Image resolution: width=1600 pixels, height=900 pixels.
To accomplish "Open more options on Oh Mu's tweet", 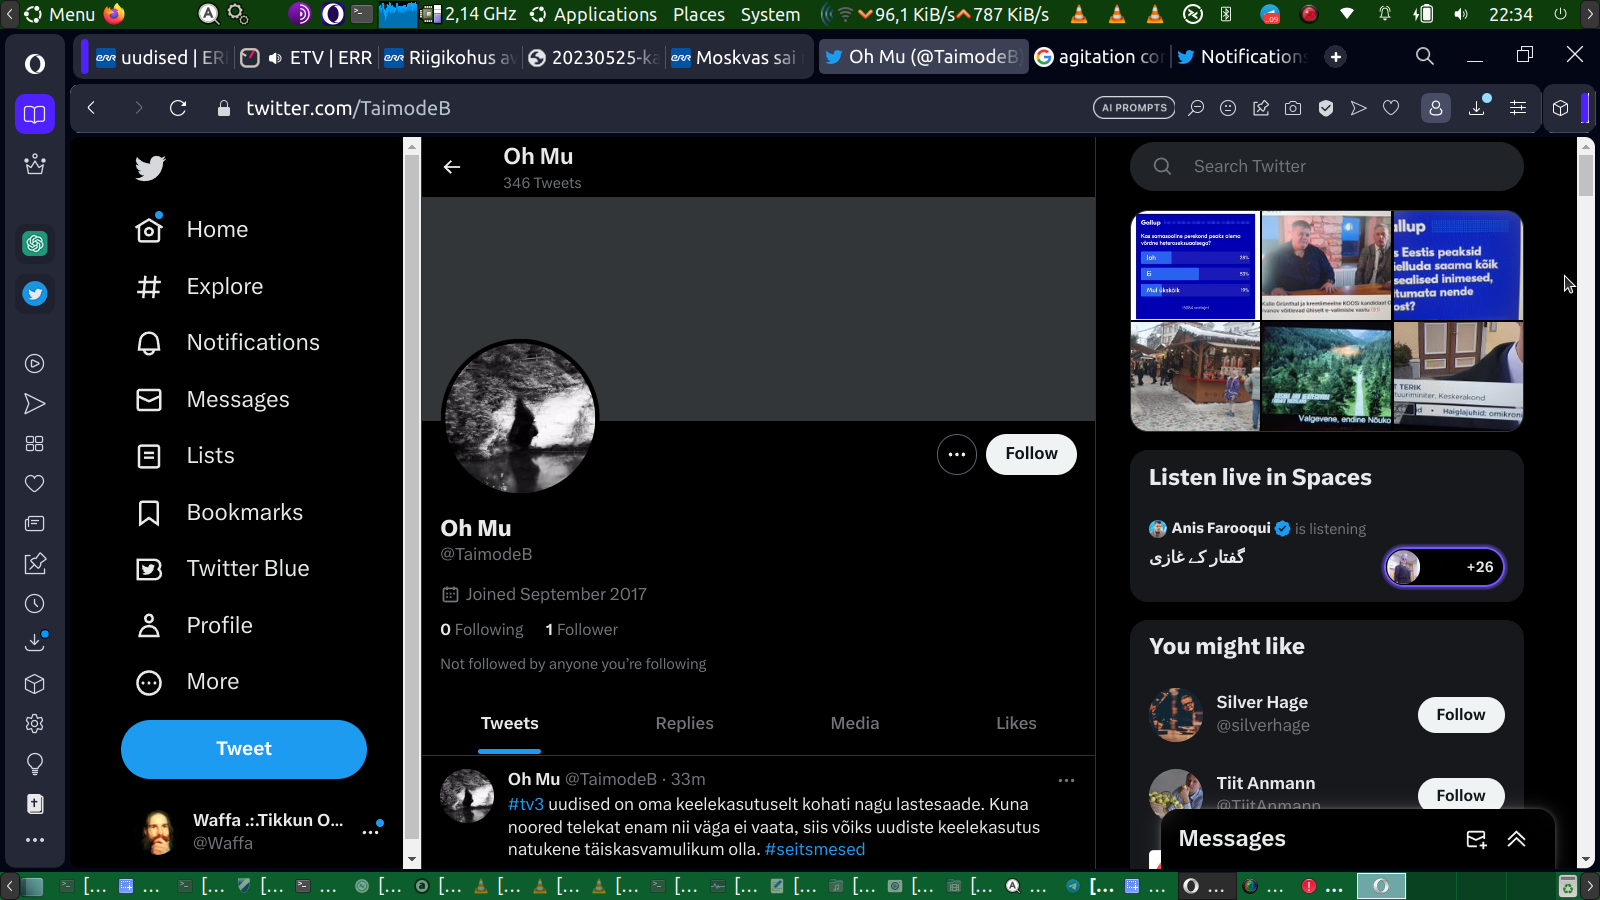I will pos(1067,780).
